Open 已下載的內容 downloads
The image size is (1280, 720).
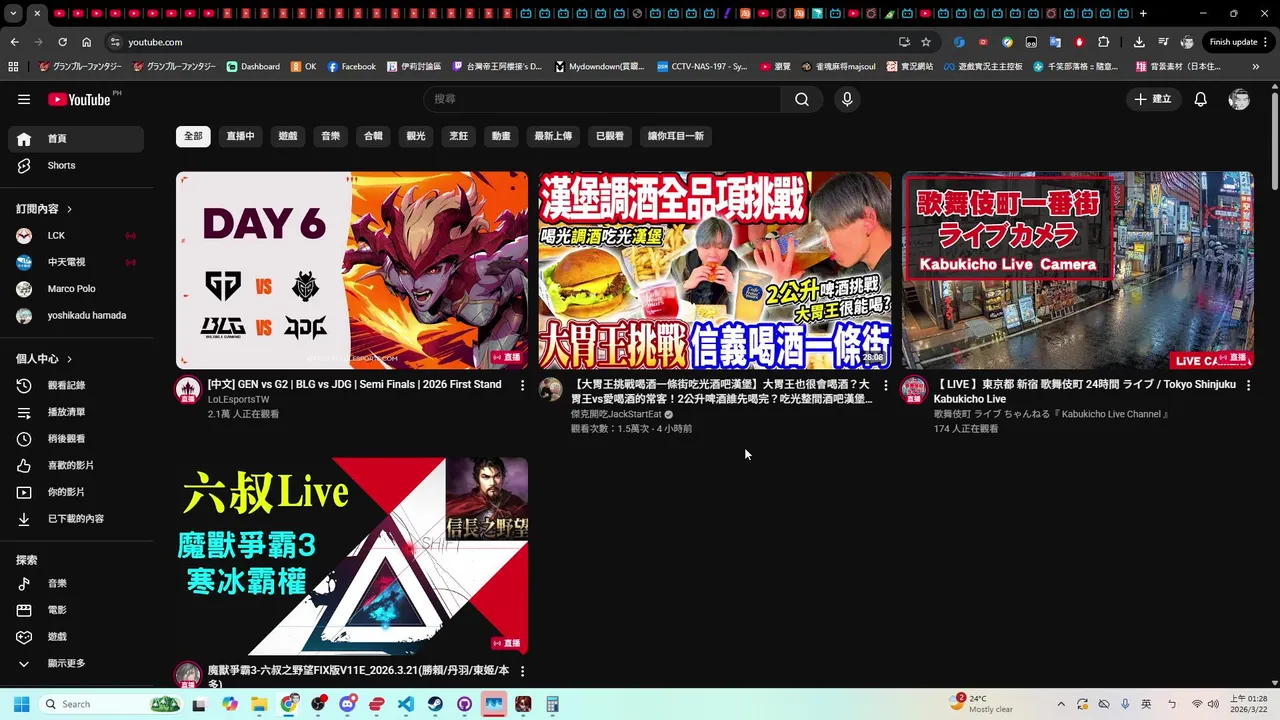(76, 519)
